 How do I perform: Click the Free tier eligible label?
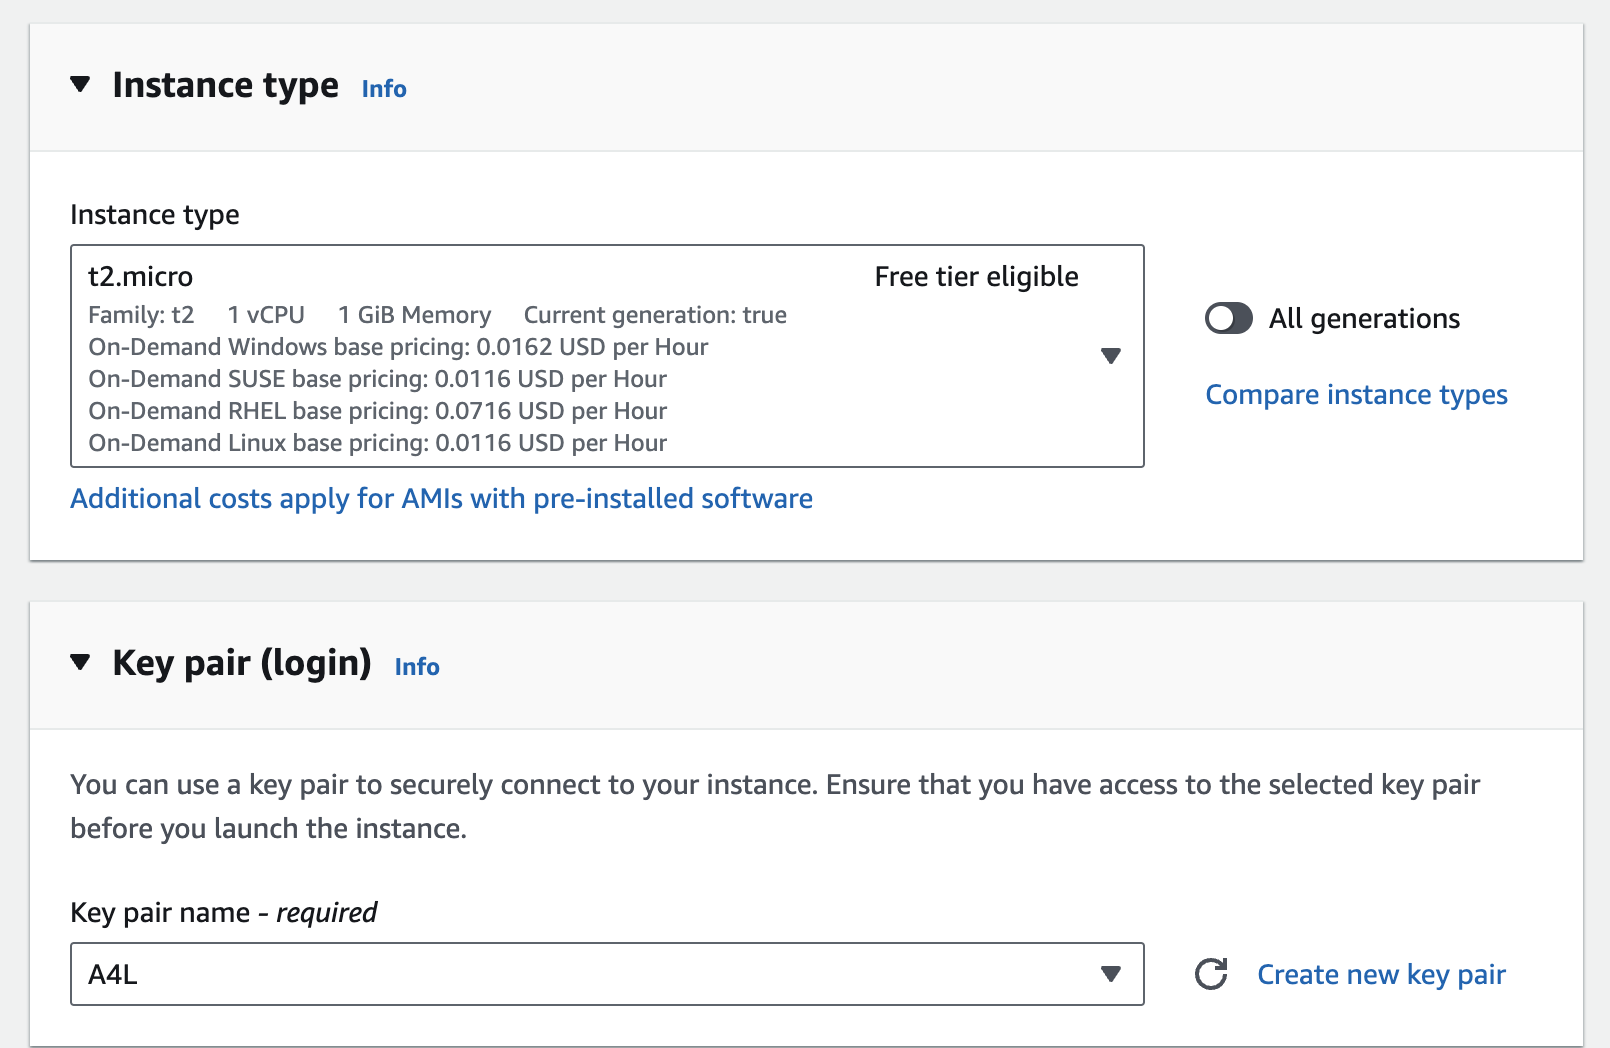(x=977, y=277)
